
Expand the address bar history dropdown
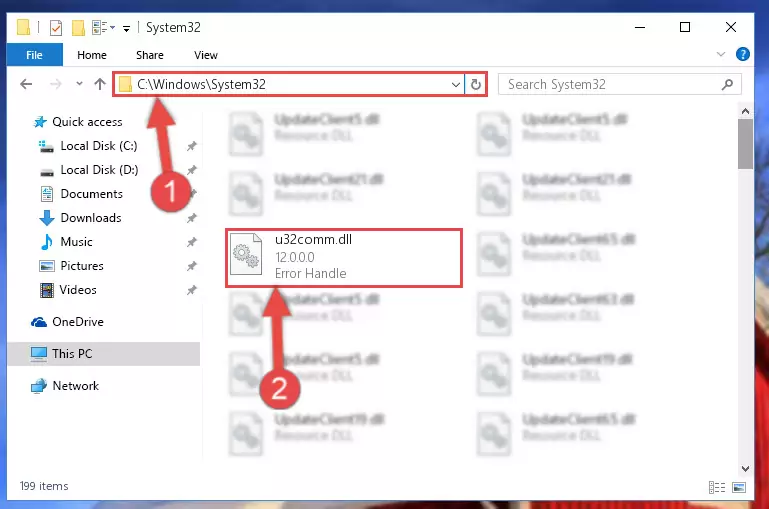pos(456,84)
